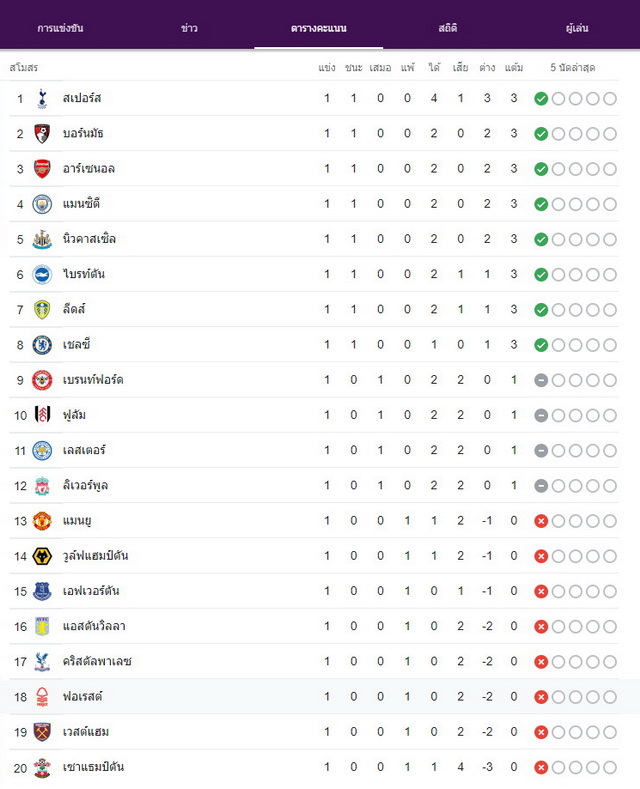Switch to the การแข่งขัน tab
Screen dimensions: 640x789
pyautogui.click(x=60, y=28)
